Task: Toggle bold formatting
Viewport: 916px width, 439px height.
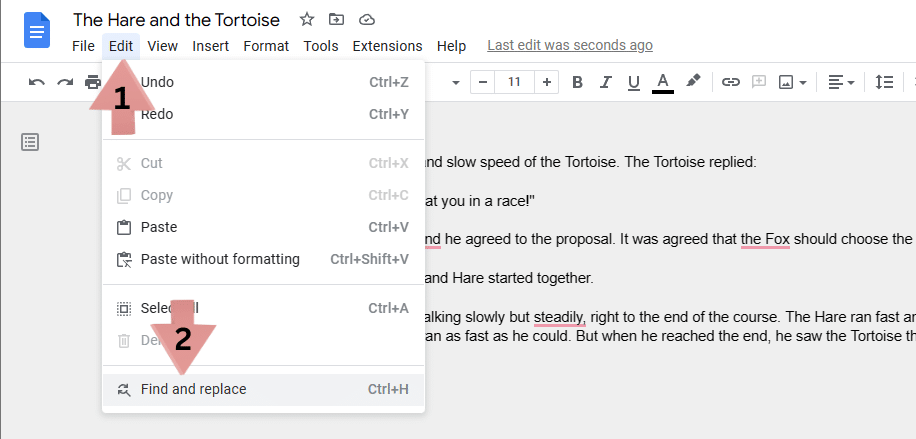Action: [x=577, y=82]
